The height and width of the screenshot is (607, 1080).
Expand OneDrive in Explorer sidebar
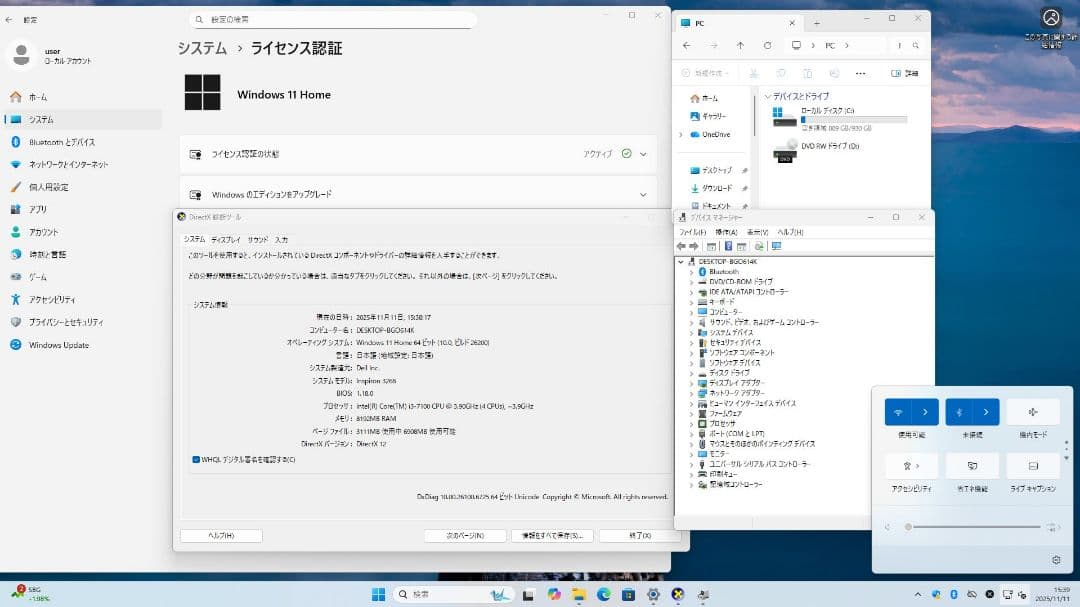(681, 134)
